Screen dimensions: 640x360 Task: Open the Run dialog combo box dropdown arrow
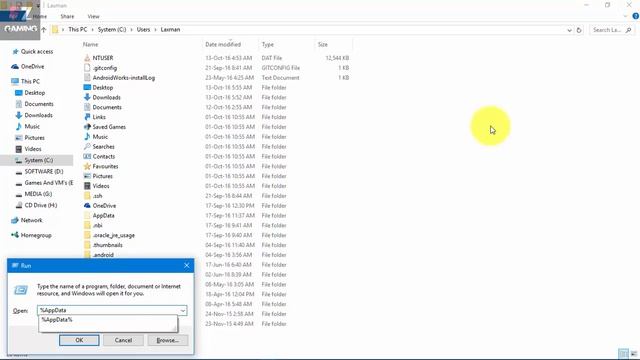pos(182,310)
